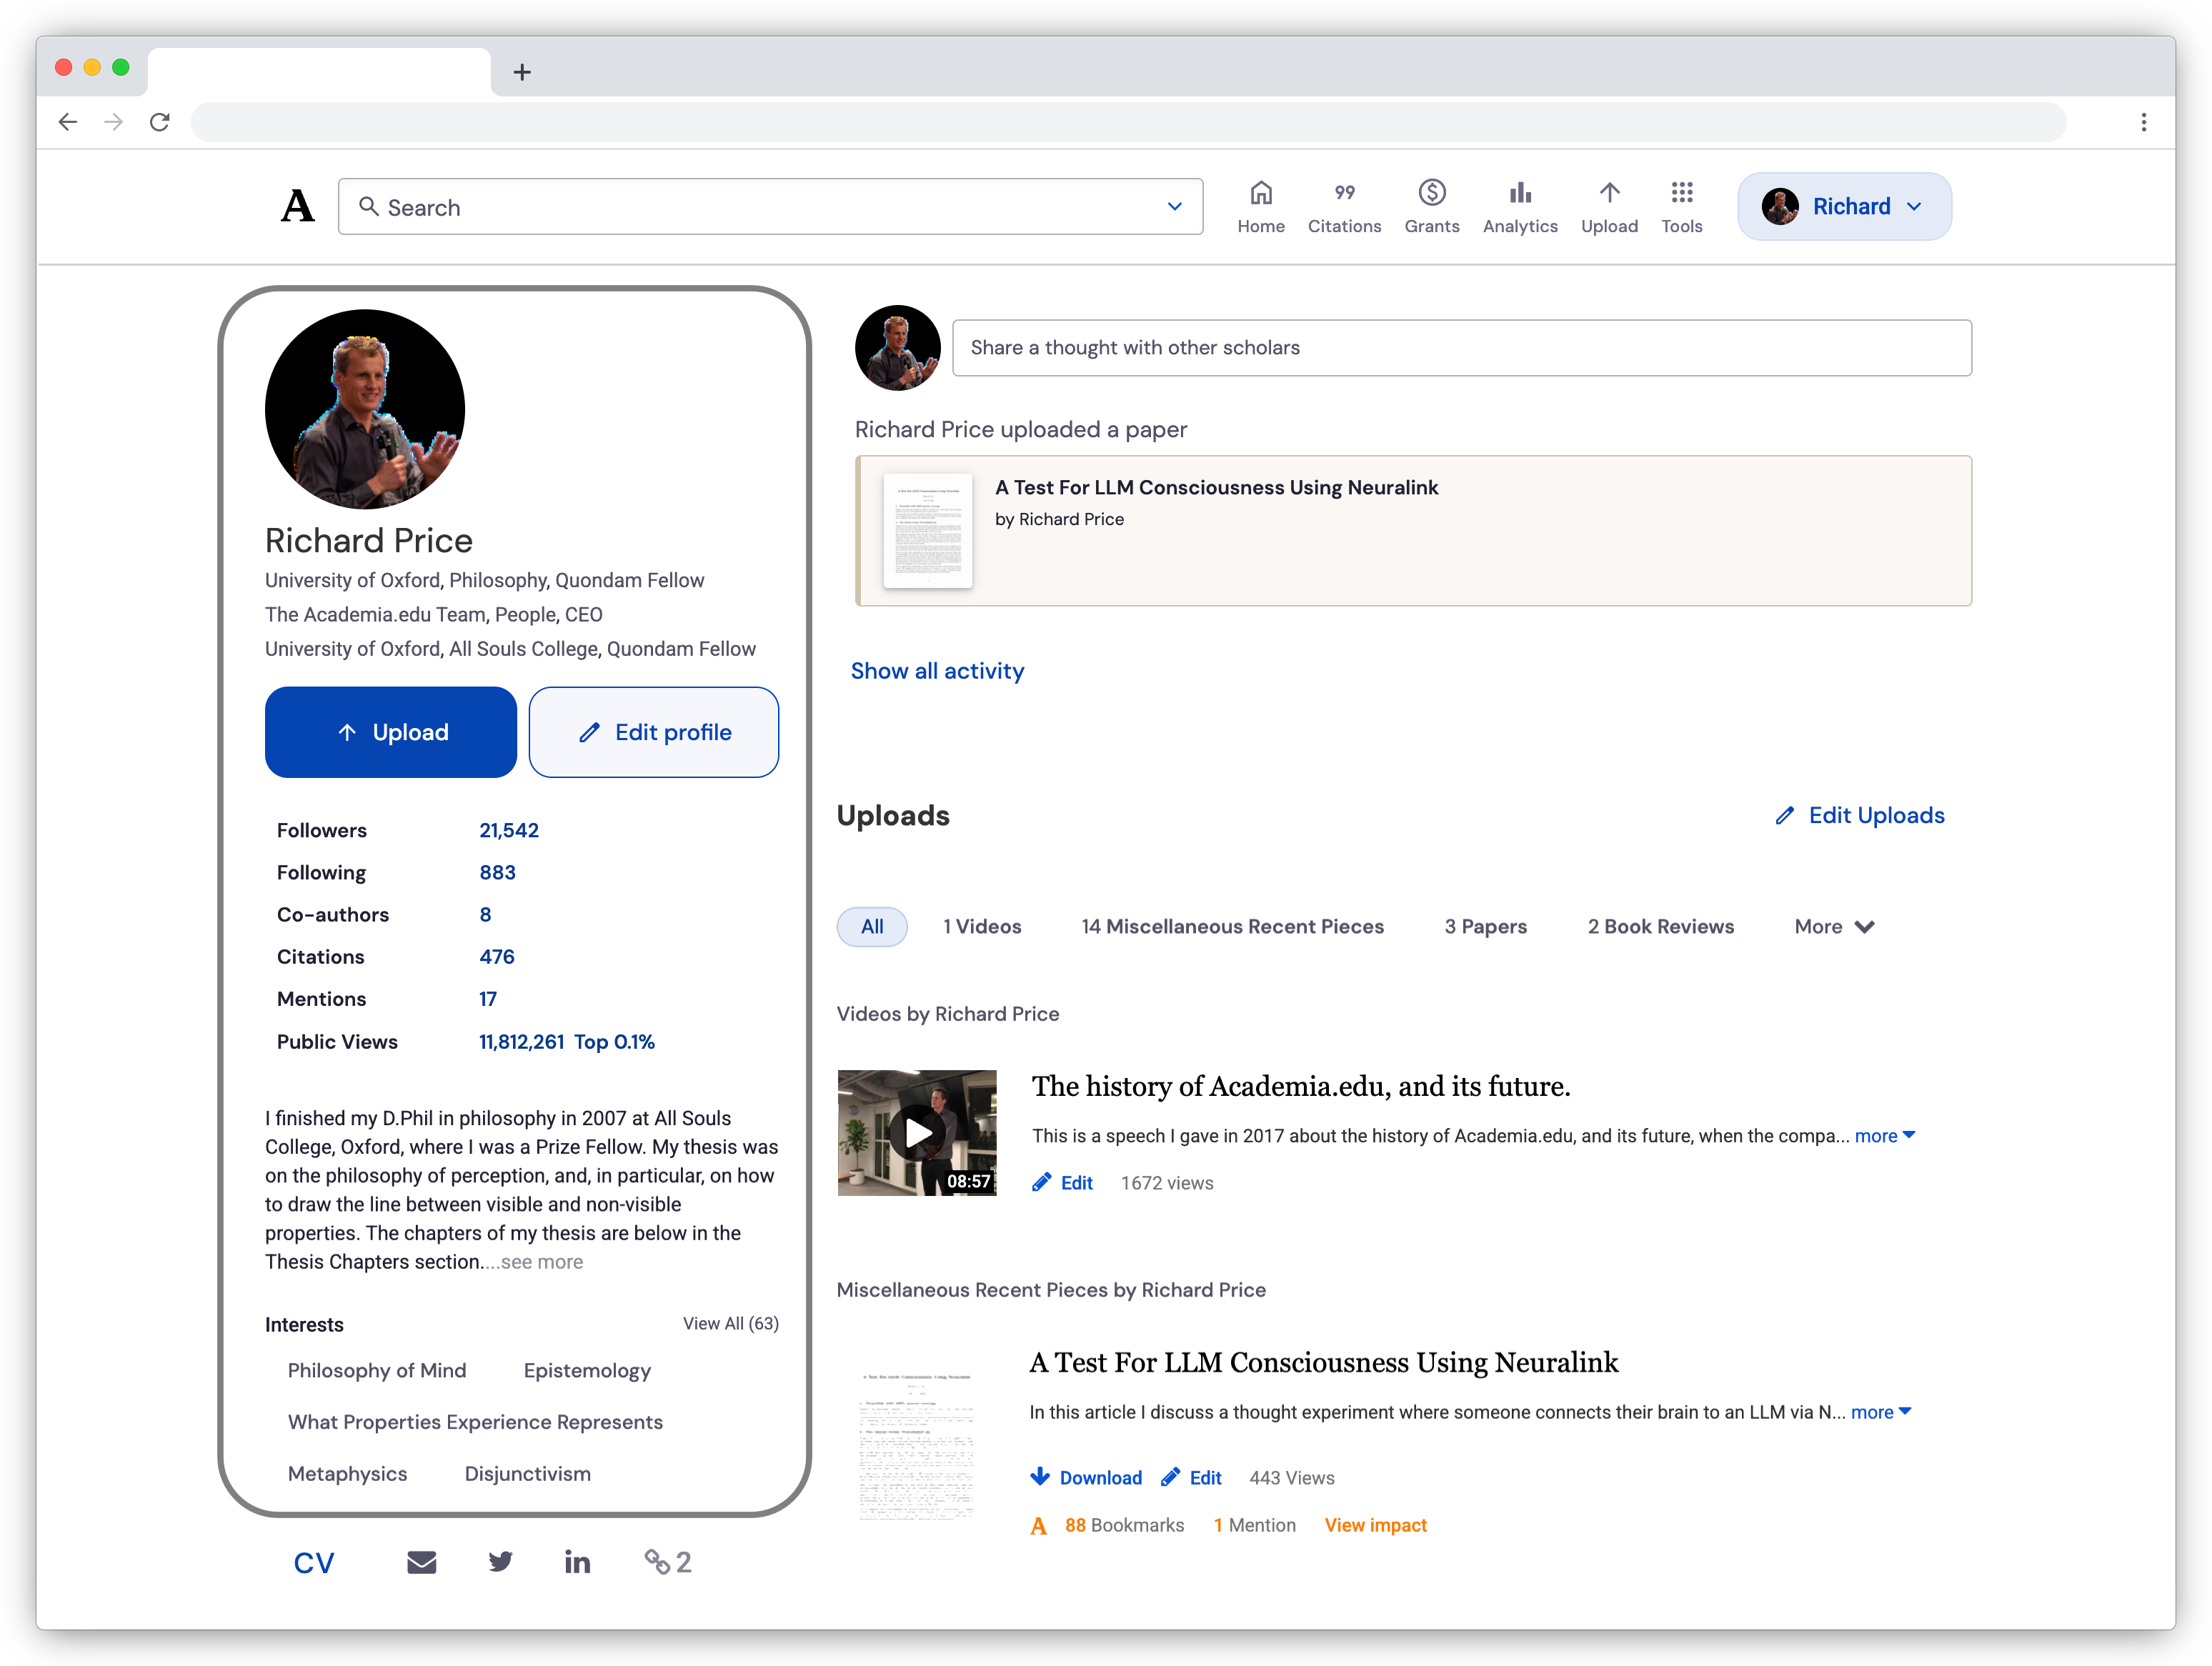Click Show all activity link

[937, 671]
